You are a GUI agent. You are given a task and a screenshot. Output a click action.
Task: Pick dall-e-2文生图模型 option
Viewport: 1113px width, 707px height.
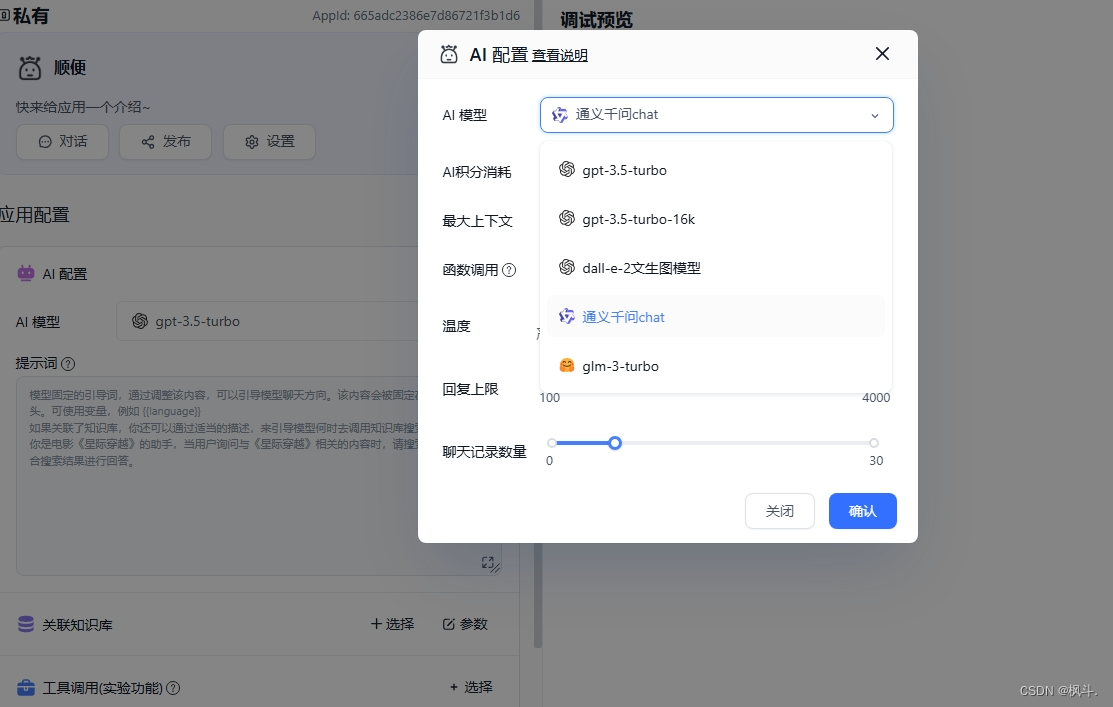tap(716, 268)
